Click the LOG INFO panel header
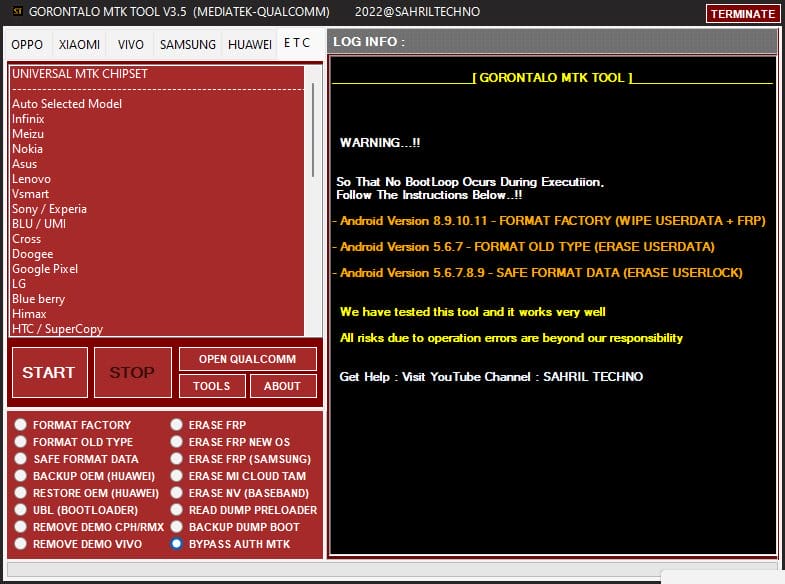Viewport: 785px width, 584px height. tap(552, 42)
